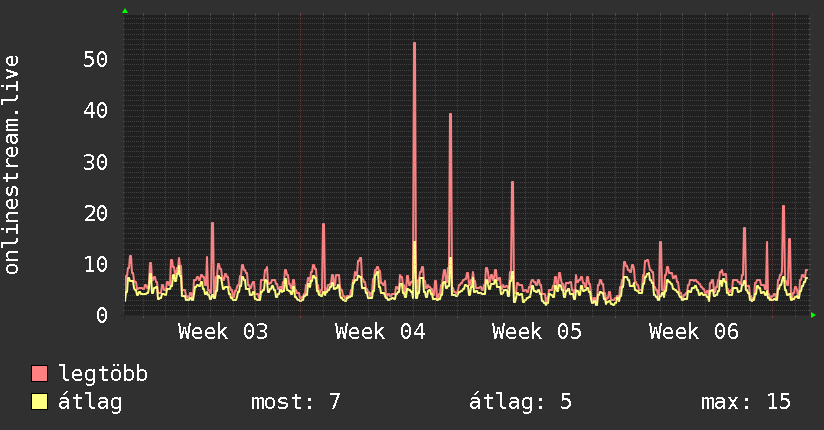Click the 40 y-axis label
The image size is (824, 430).
(96, 110)
